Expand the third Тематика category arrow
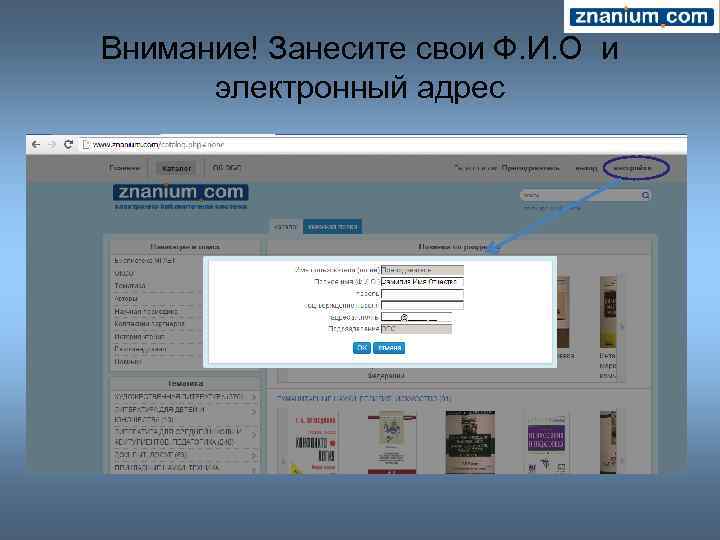Screen dimensions: 720x540 tap(253, 434)
